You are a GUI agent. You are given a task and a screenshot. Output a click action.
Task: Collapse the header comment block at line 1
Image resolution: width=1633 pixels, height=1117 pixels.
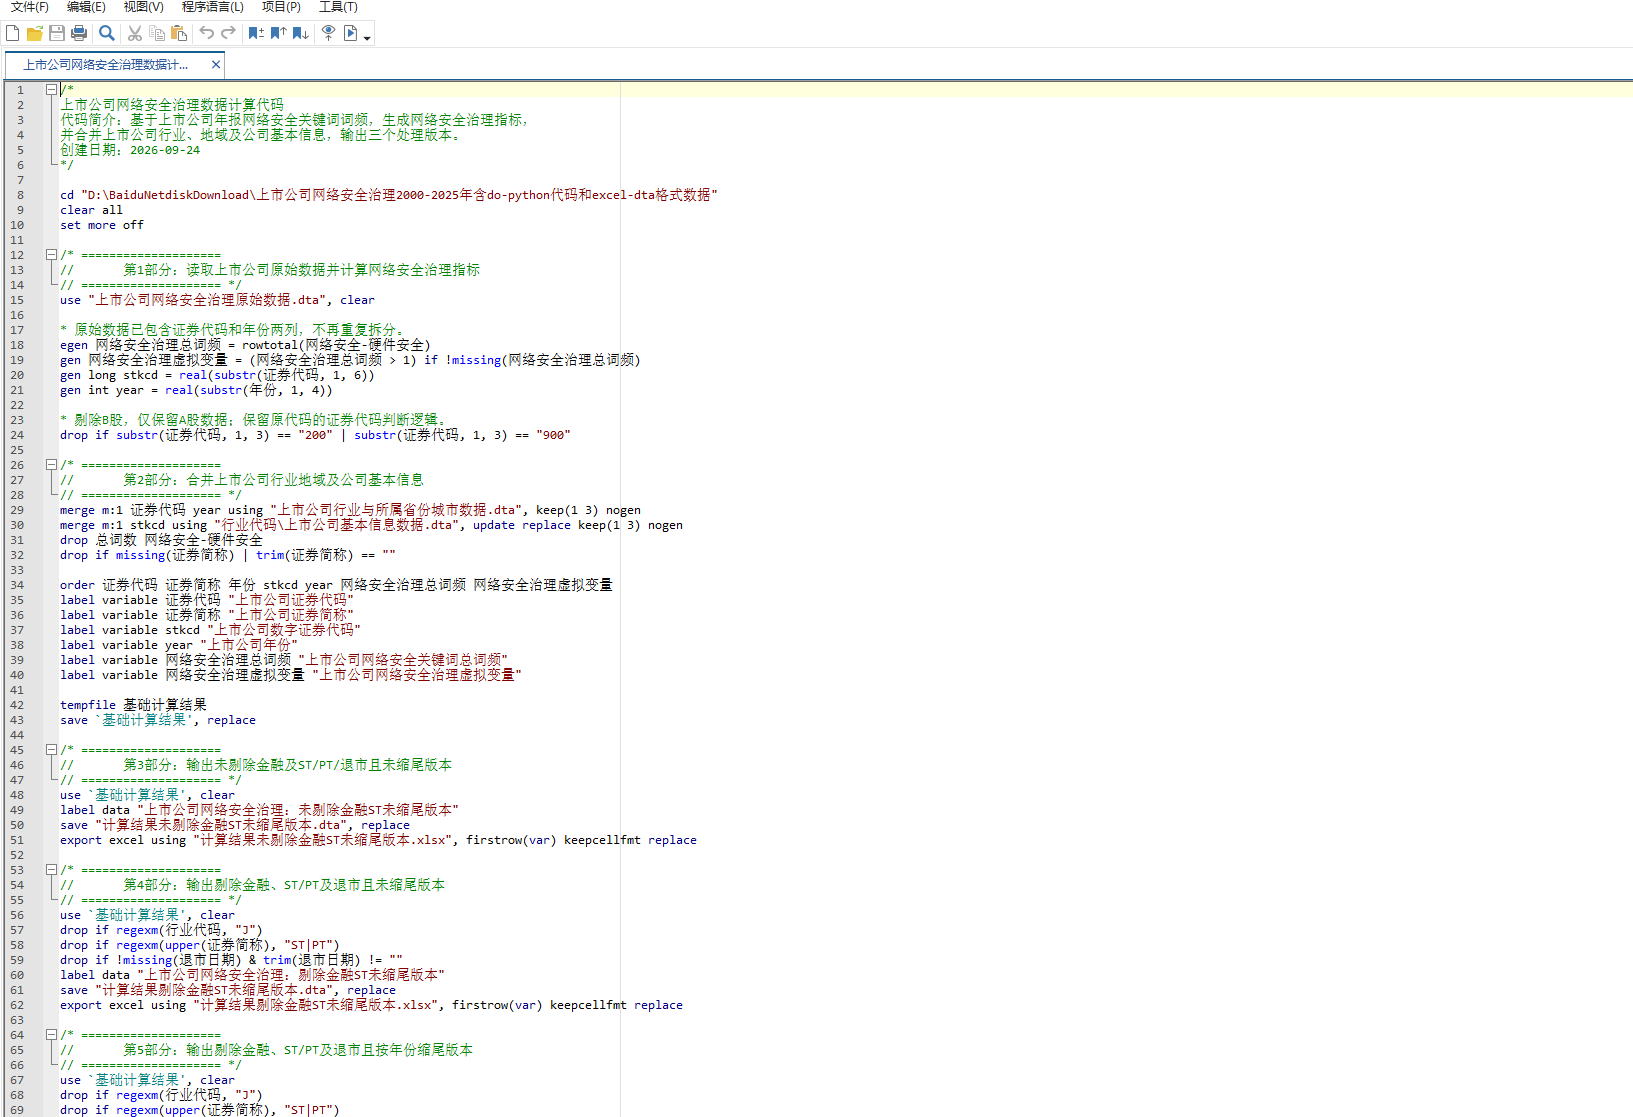(51, 89)
